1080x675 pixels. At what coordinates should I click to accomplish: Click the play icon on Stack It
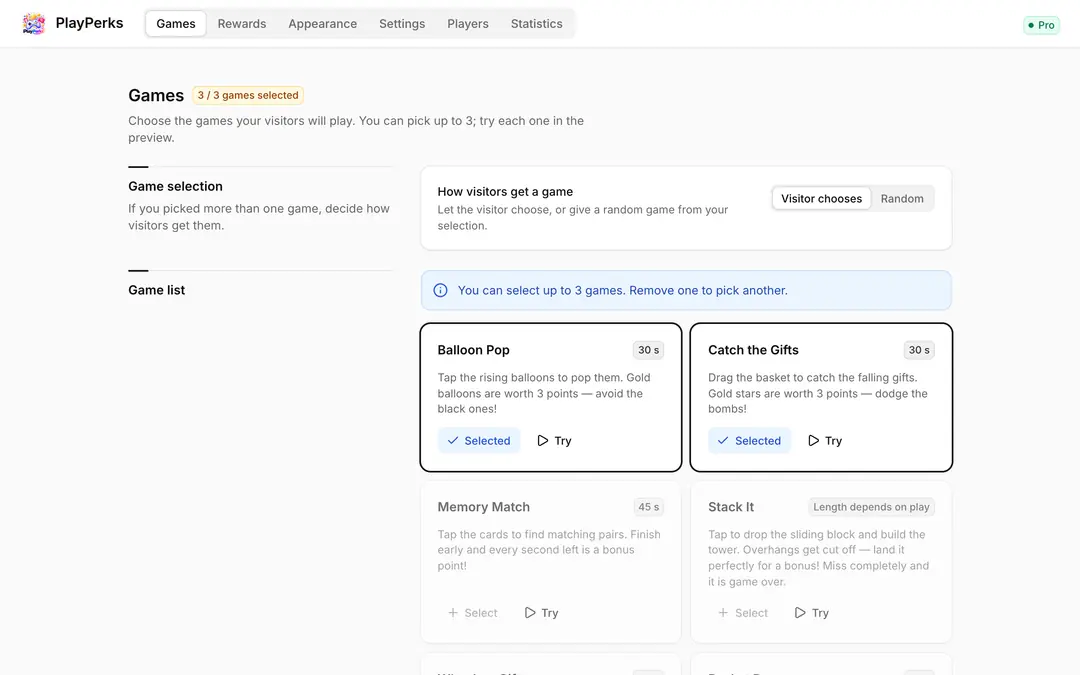[800, 613]
